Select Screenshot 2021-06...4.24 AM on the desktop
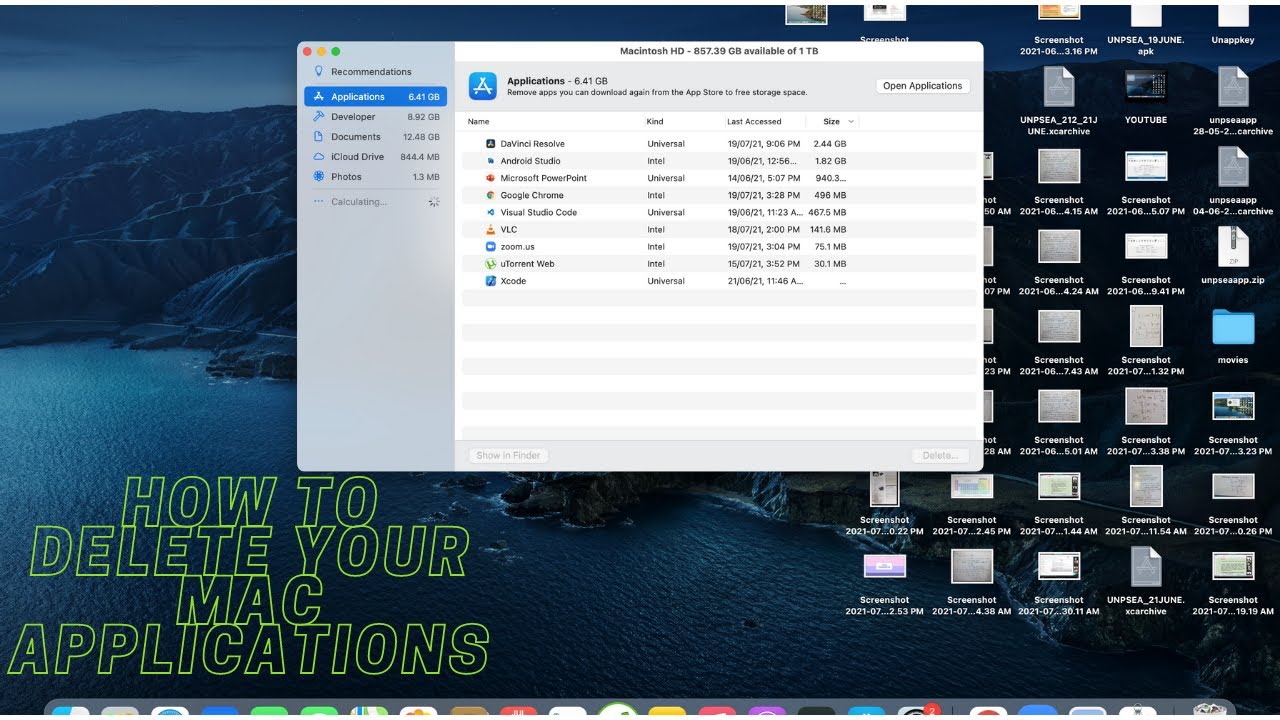This screenshot has height=720, width=1280. pyautogui.click(x=1059, y=261)
